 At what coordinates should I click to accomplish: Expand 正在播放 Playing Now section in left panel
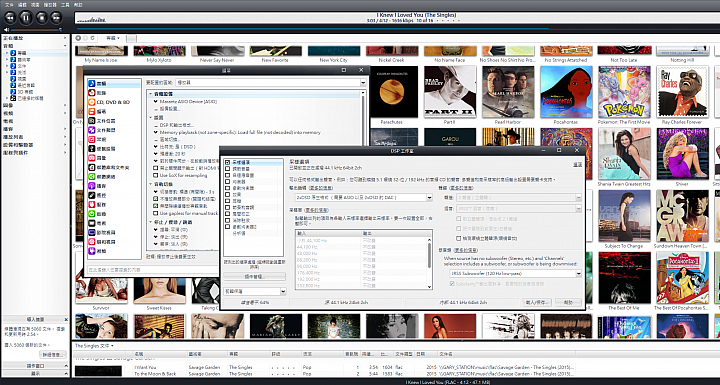pyautogui.click(x=65, y=38)
